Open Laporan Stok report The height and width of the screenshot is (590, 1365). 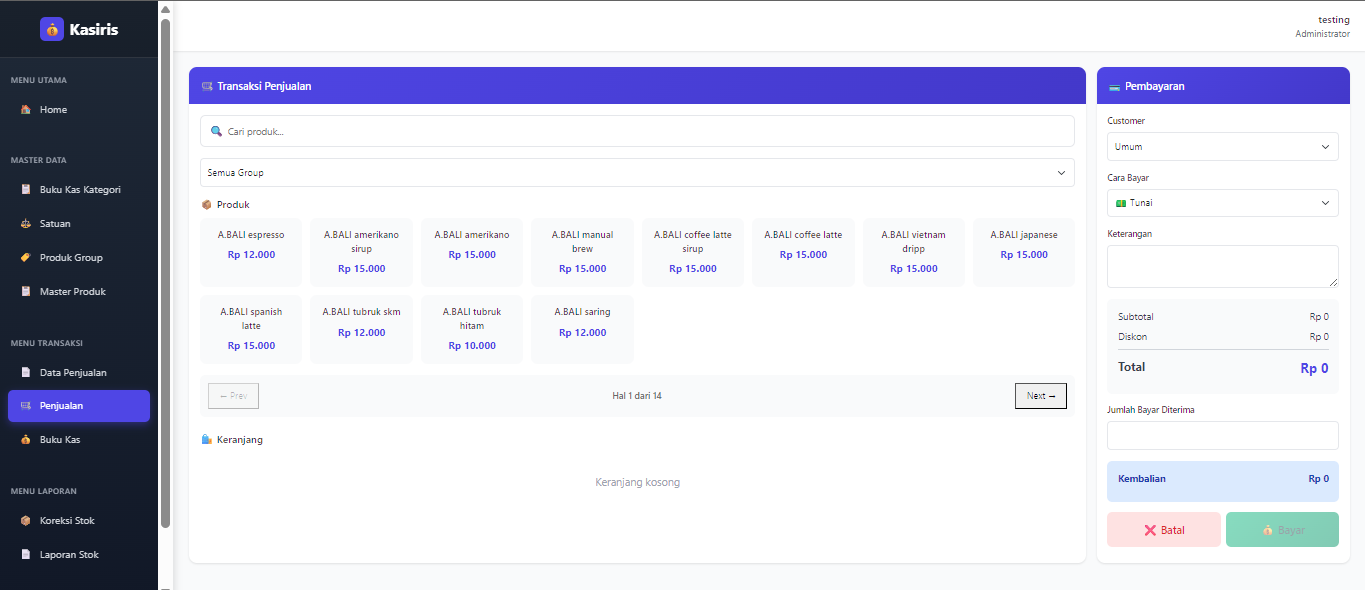coord(79,555)
